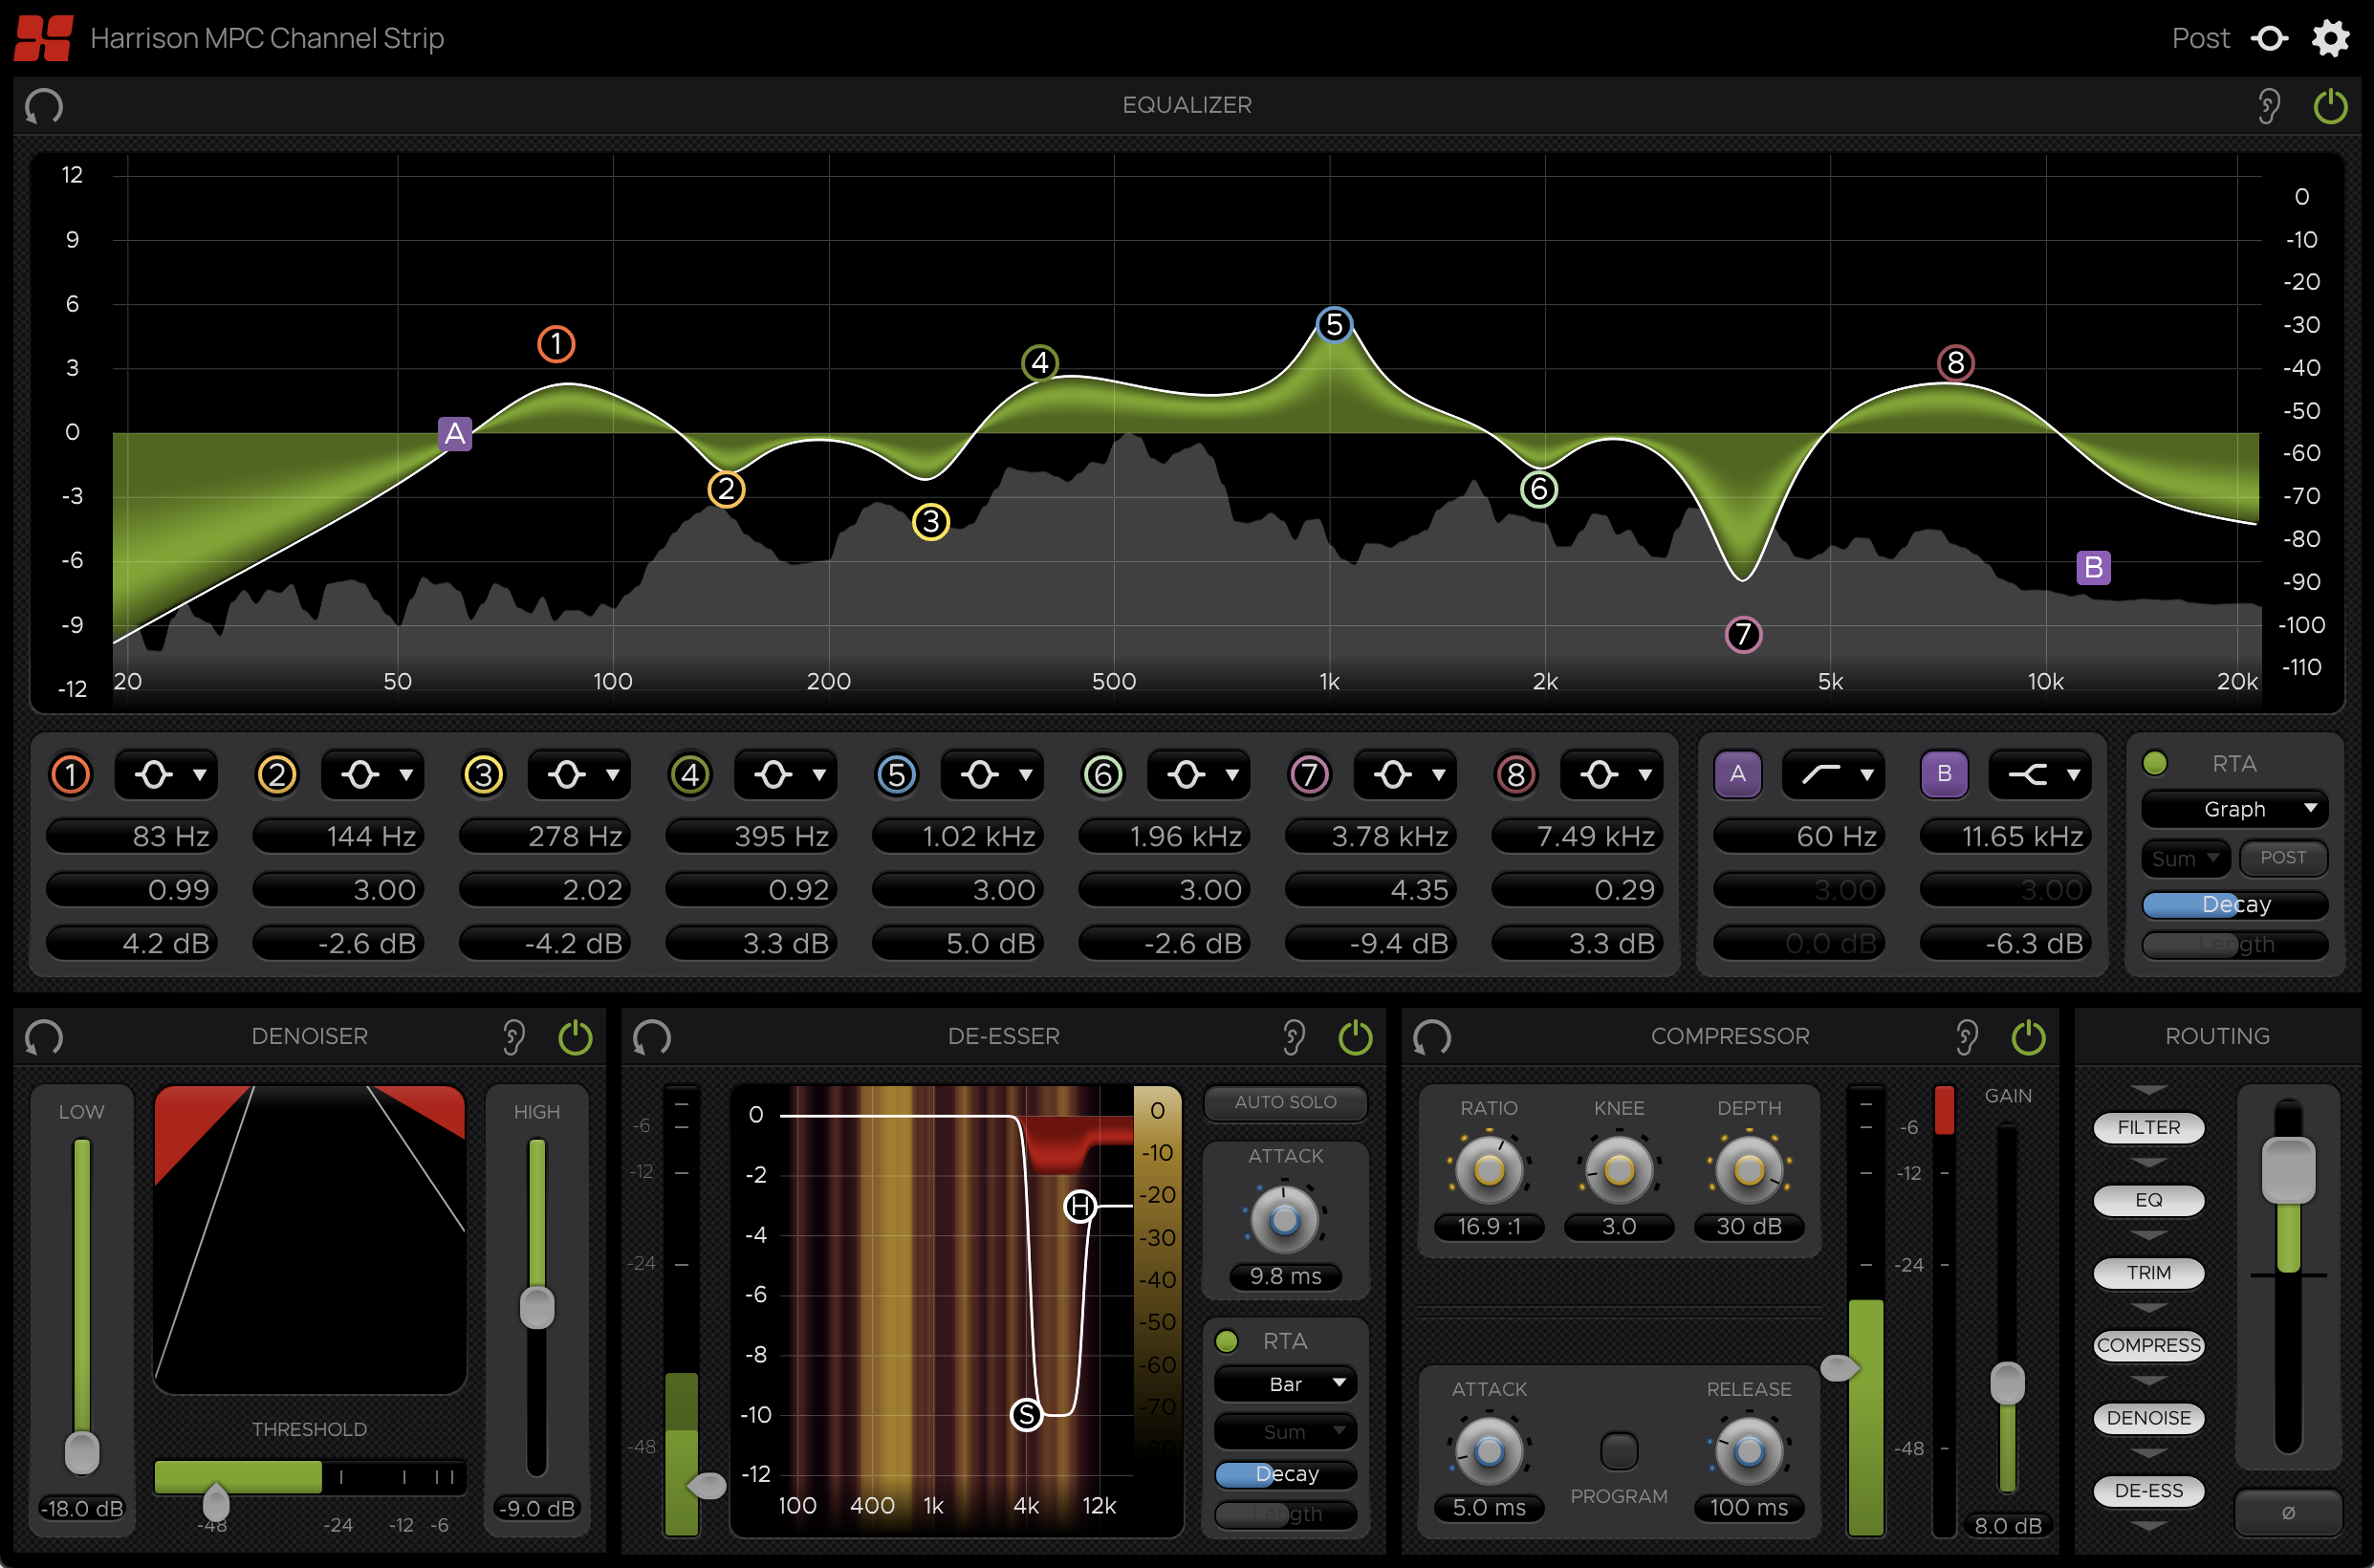
Task: Click the De-Esser S node
Action: (x=1027, y=1414)
